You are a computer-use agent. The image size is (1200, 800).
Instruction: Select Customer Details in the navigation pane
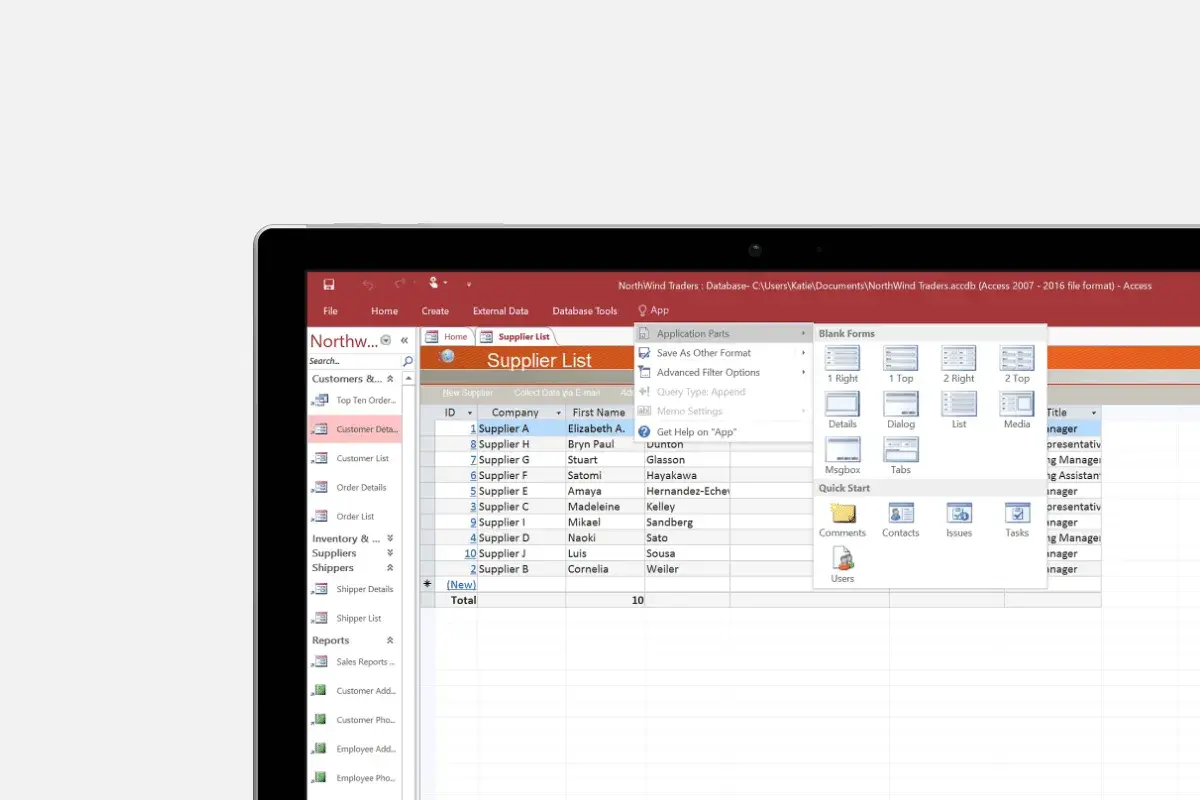click(354, 429)
